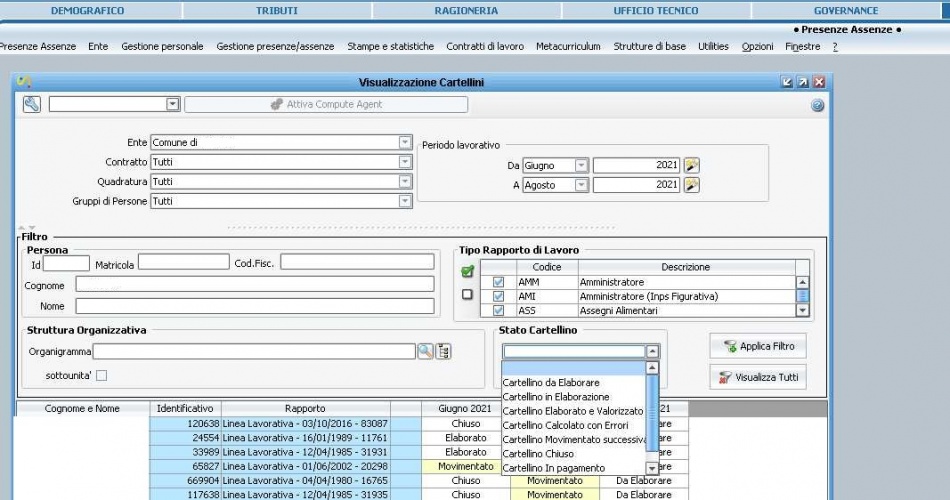Open the Organigramma tree structure icon
Image resolution: width=950 pixels, height=500 pixels.
444,351
